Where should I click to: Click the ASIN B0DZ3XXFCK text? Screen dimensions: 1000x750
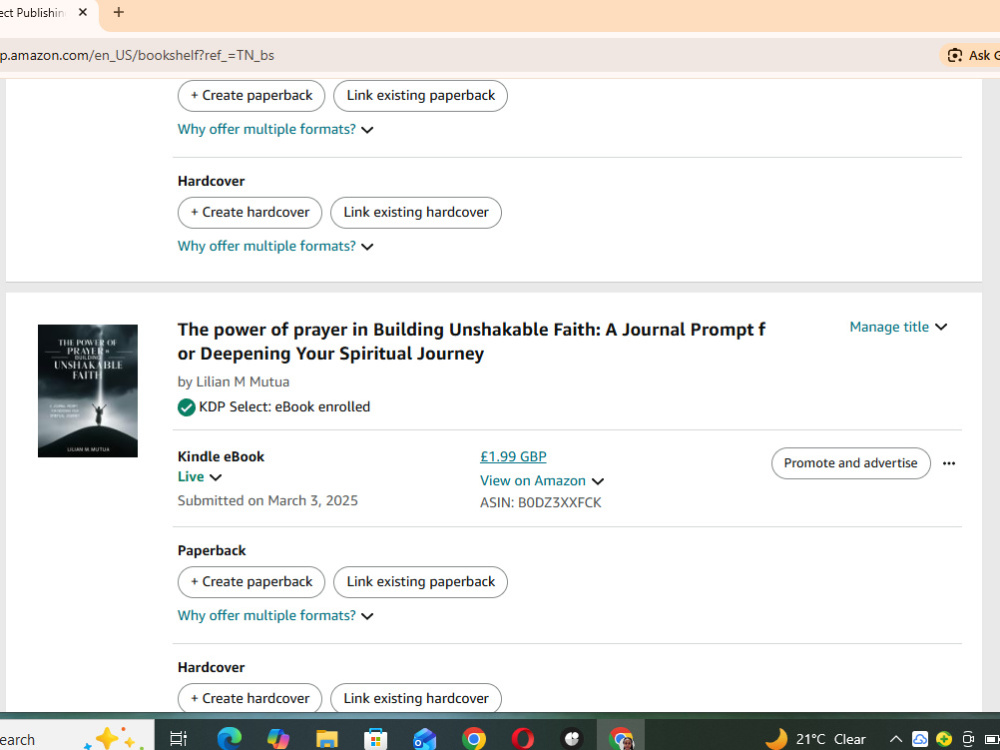coord(541,503)
